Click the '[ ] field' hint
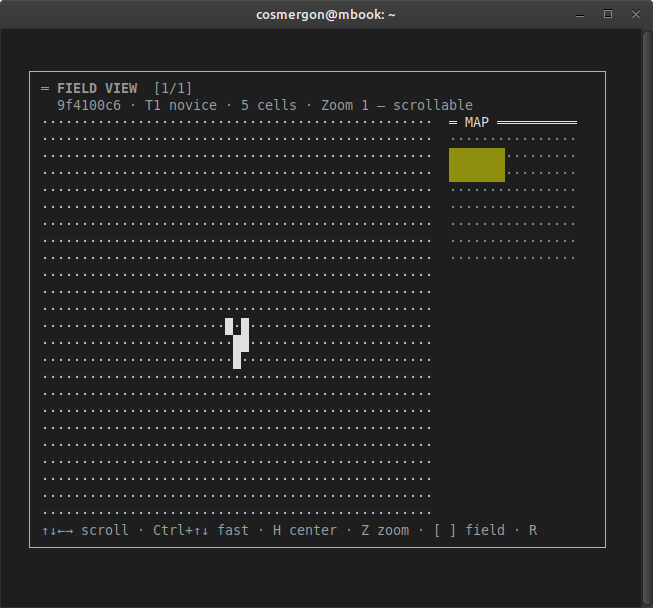 pos(469,530)
